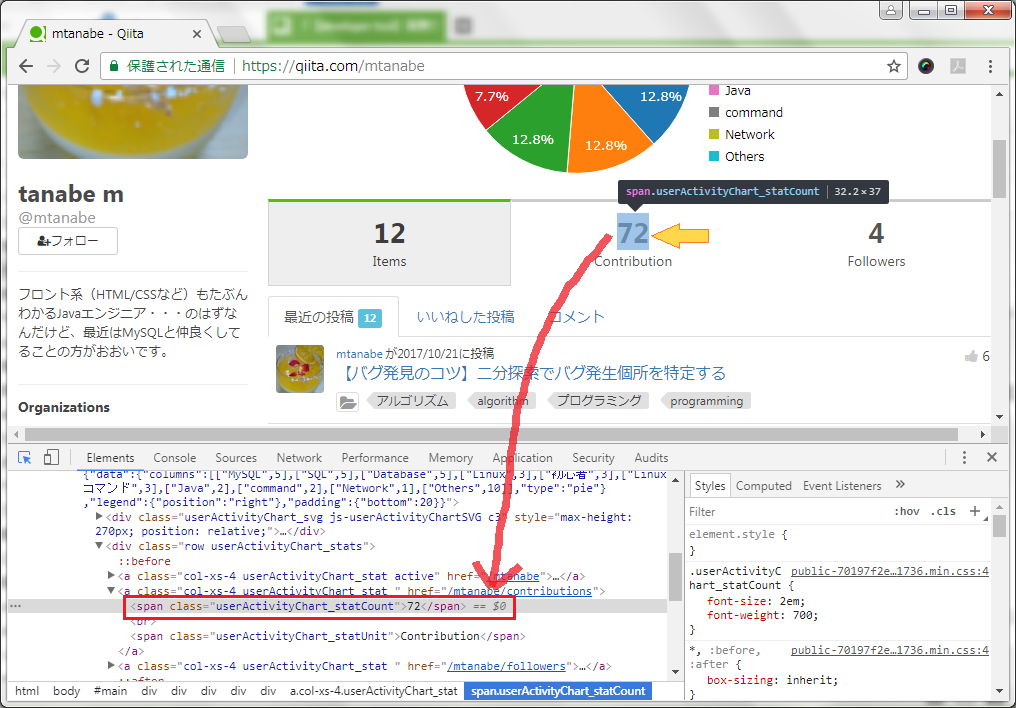Reload the Qiita profile page
Image resolution: width=1016 pixels, height=708 pixels.
point(83,66)
